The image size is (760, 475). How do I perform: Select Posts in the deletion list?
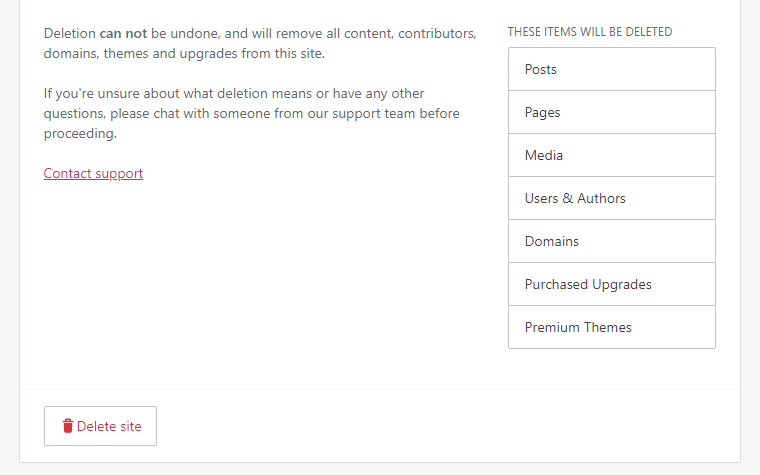611,69
